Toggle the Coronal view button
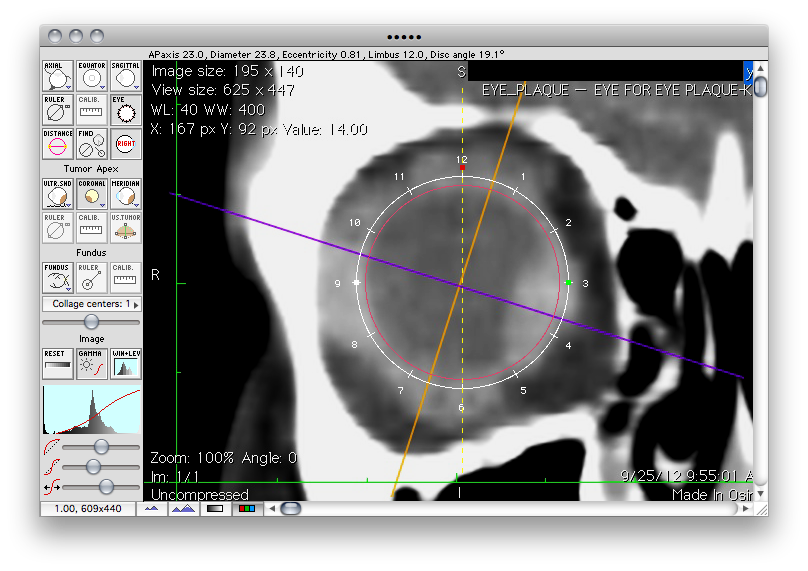Viewport: 808px width, 571px height. pos(91,194)
